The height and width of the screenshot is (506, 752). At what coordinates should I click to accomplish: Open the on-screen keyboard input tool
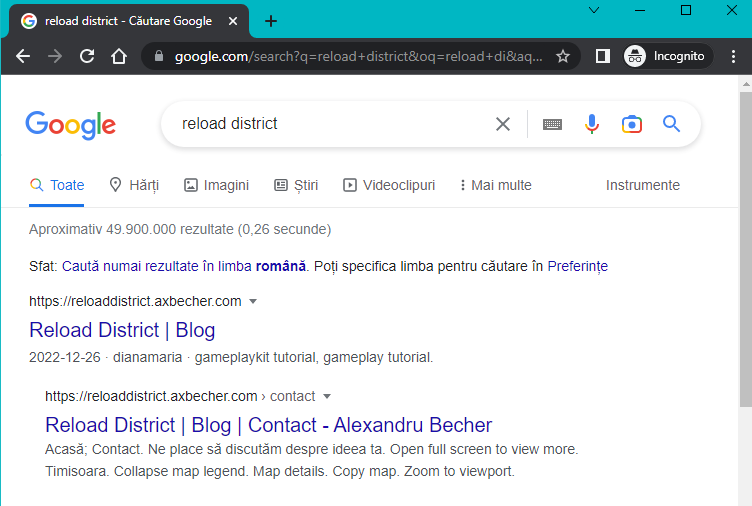click(x=552, y=124)
